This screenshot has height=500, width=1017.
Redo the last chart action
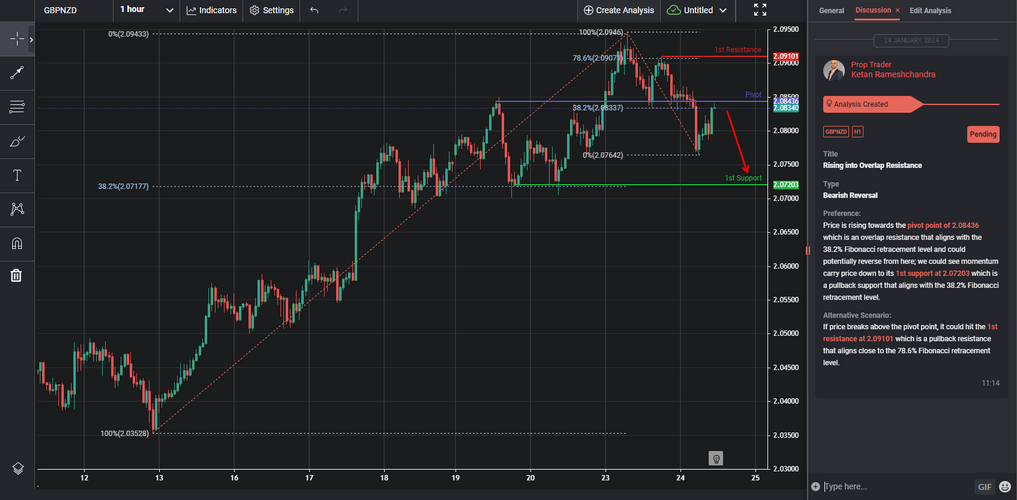click(x=343, y=10)
